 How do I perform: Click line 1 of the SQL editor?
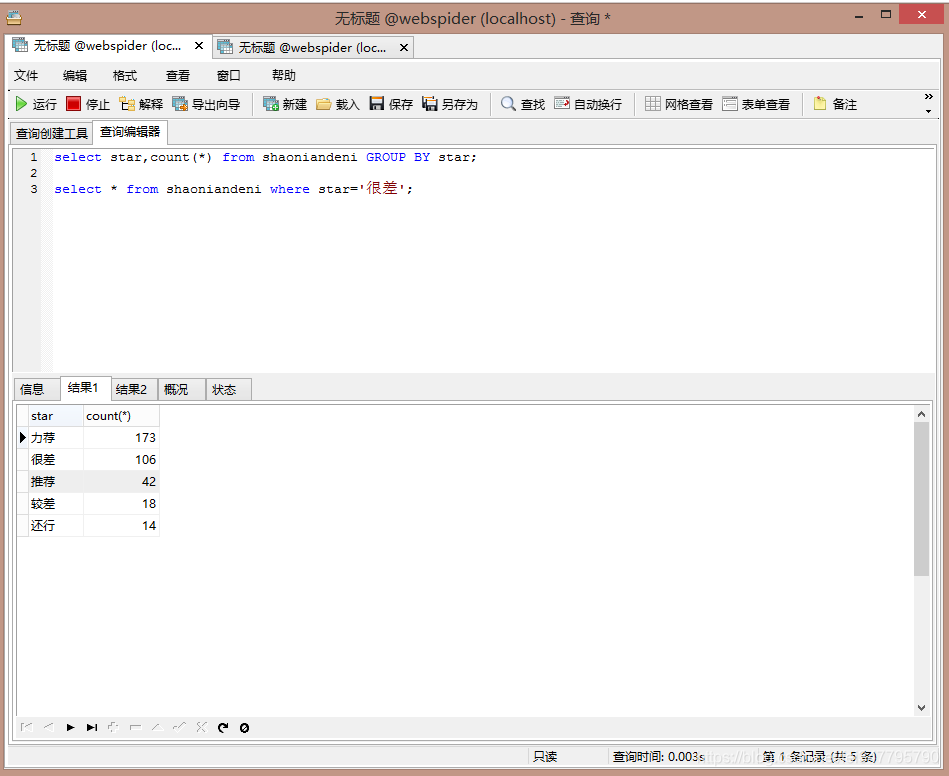265,157
